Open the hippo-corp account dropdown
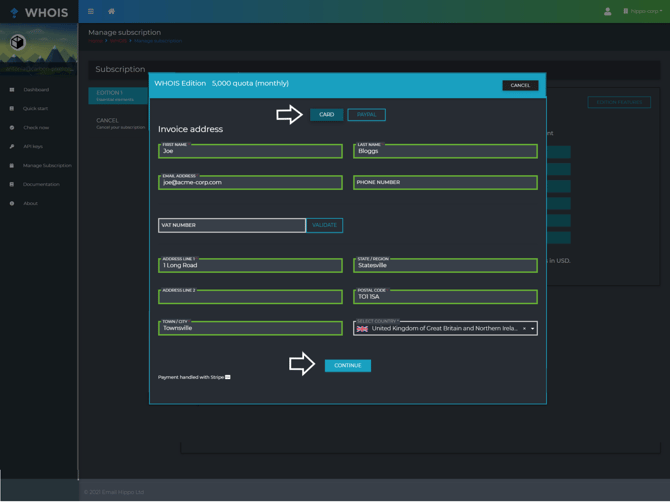The width and height of the screenshot is (670, 502). pyautogui.click(x=643, y=11)
